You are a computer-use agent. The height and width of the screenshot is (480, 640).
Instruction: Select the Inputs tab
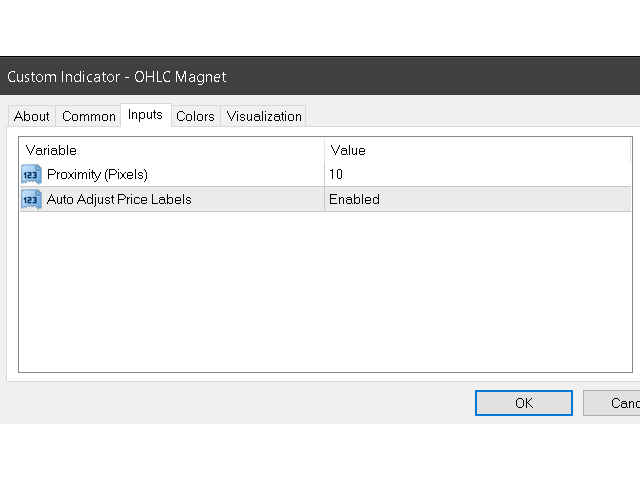pyautogui.click(x=145, y=115)
